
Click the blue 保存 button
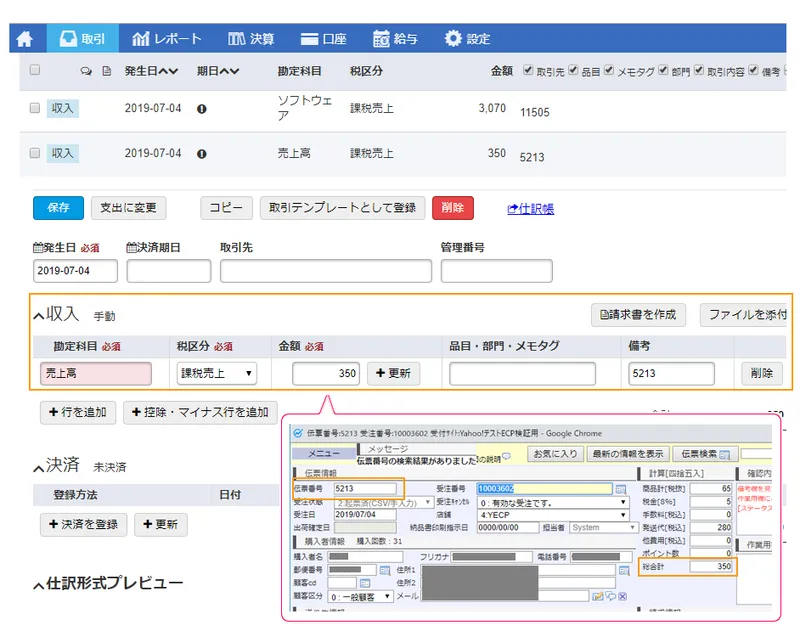[x=58, y=208]
